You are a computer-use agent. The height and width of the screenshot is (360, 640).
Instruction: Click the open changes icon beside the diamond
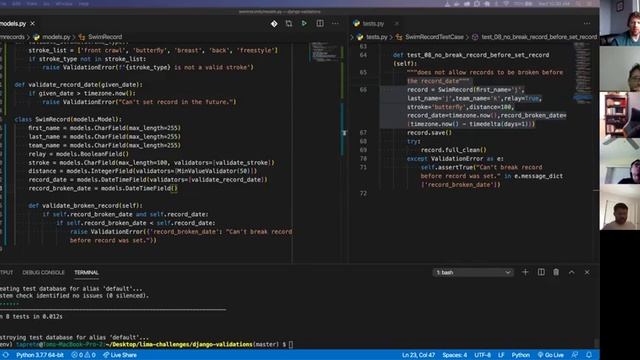pos(289,24)
